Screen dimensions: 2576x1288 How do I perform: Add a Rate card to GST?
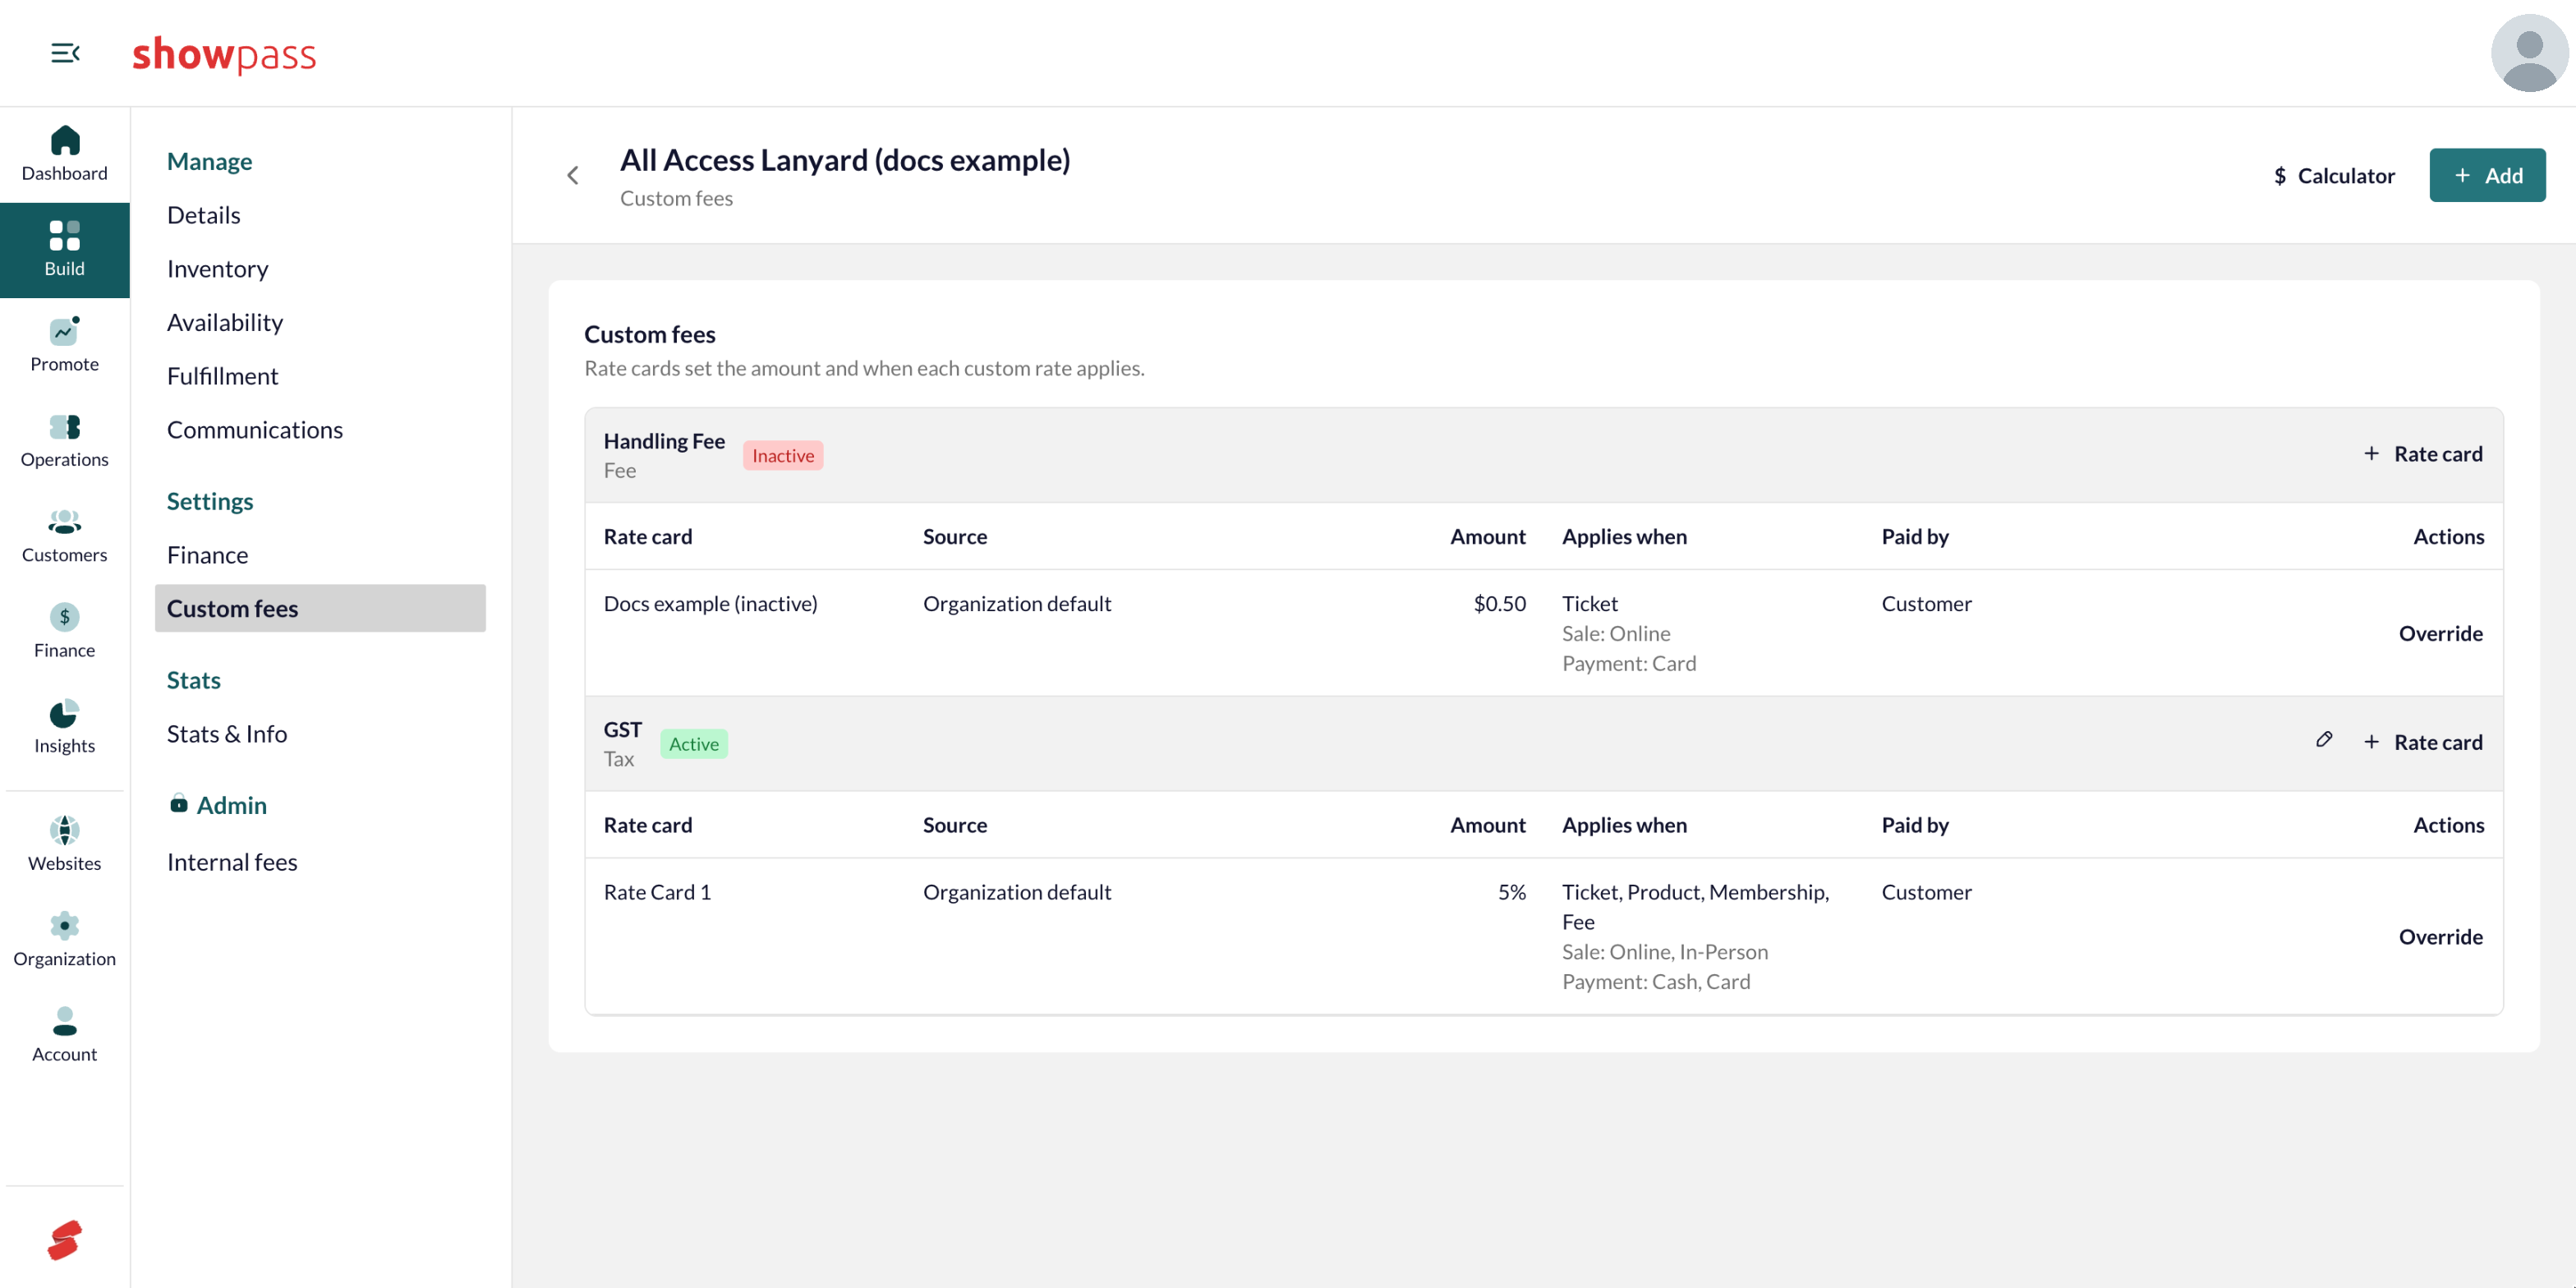[2422, 742]
